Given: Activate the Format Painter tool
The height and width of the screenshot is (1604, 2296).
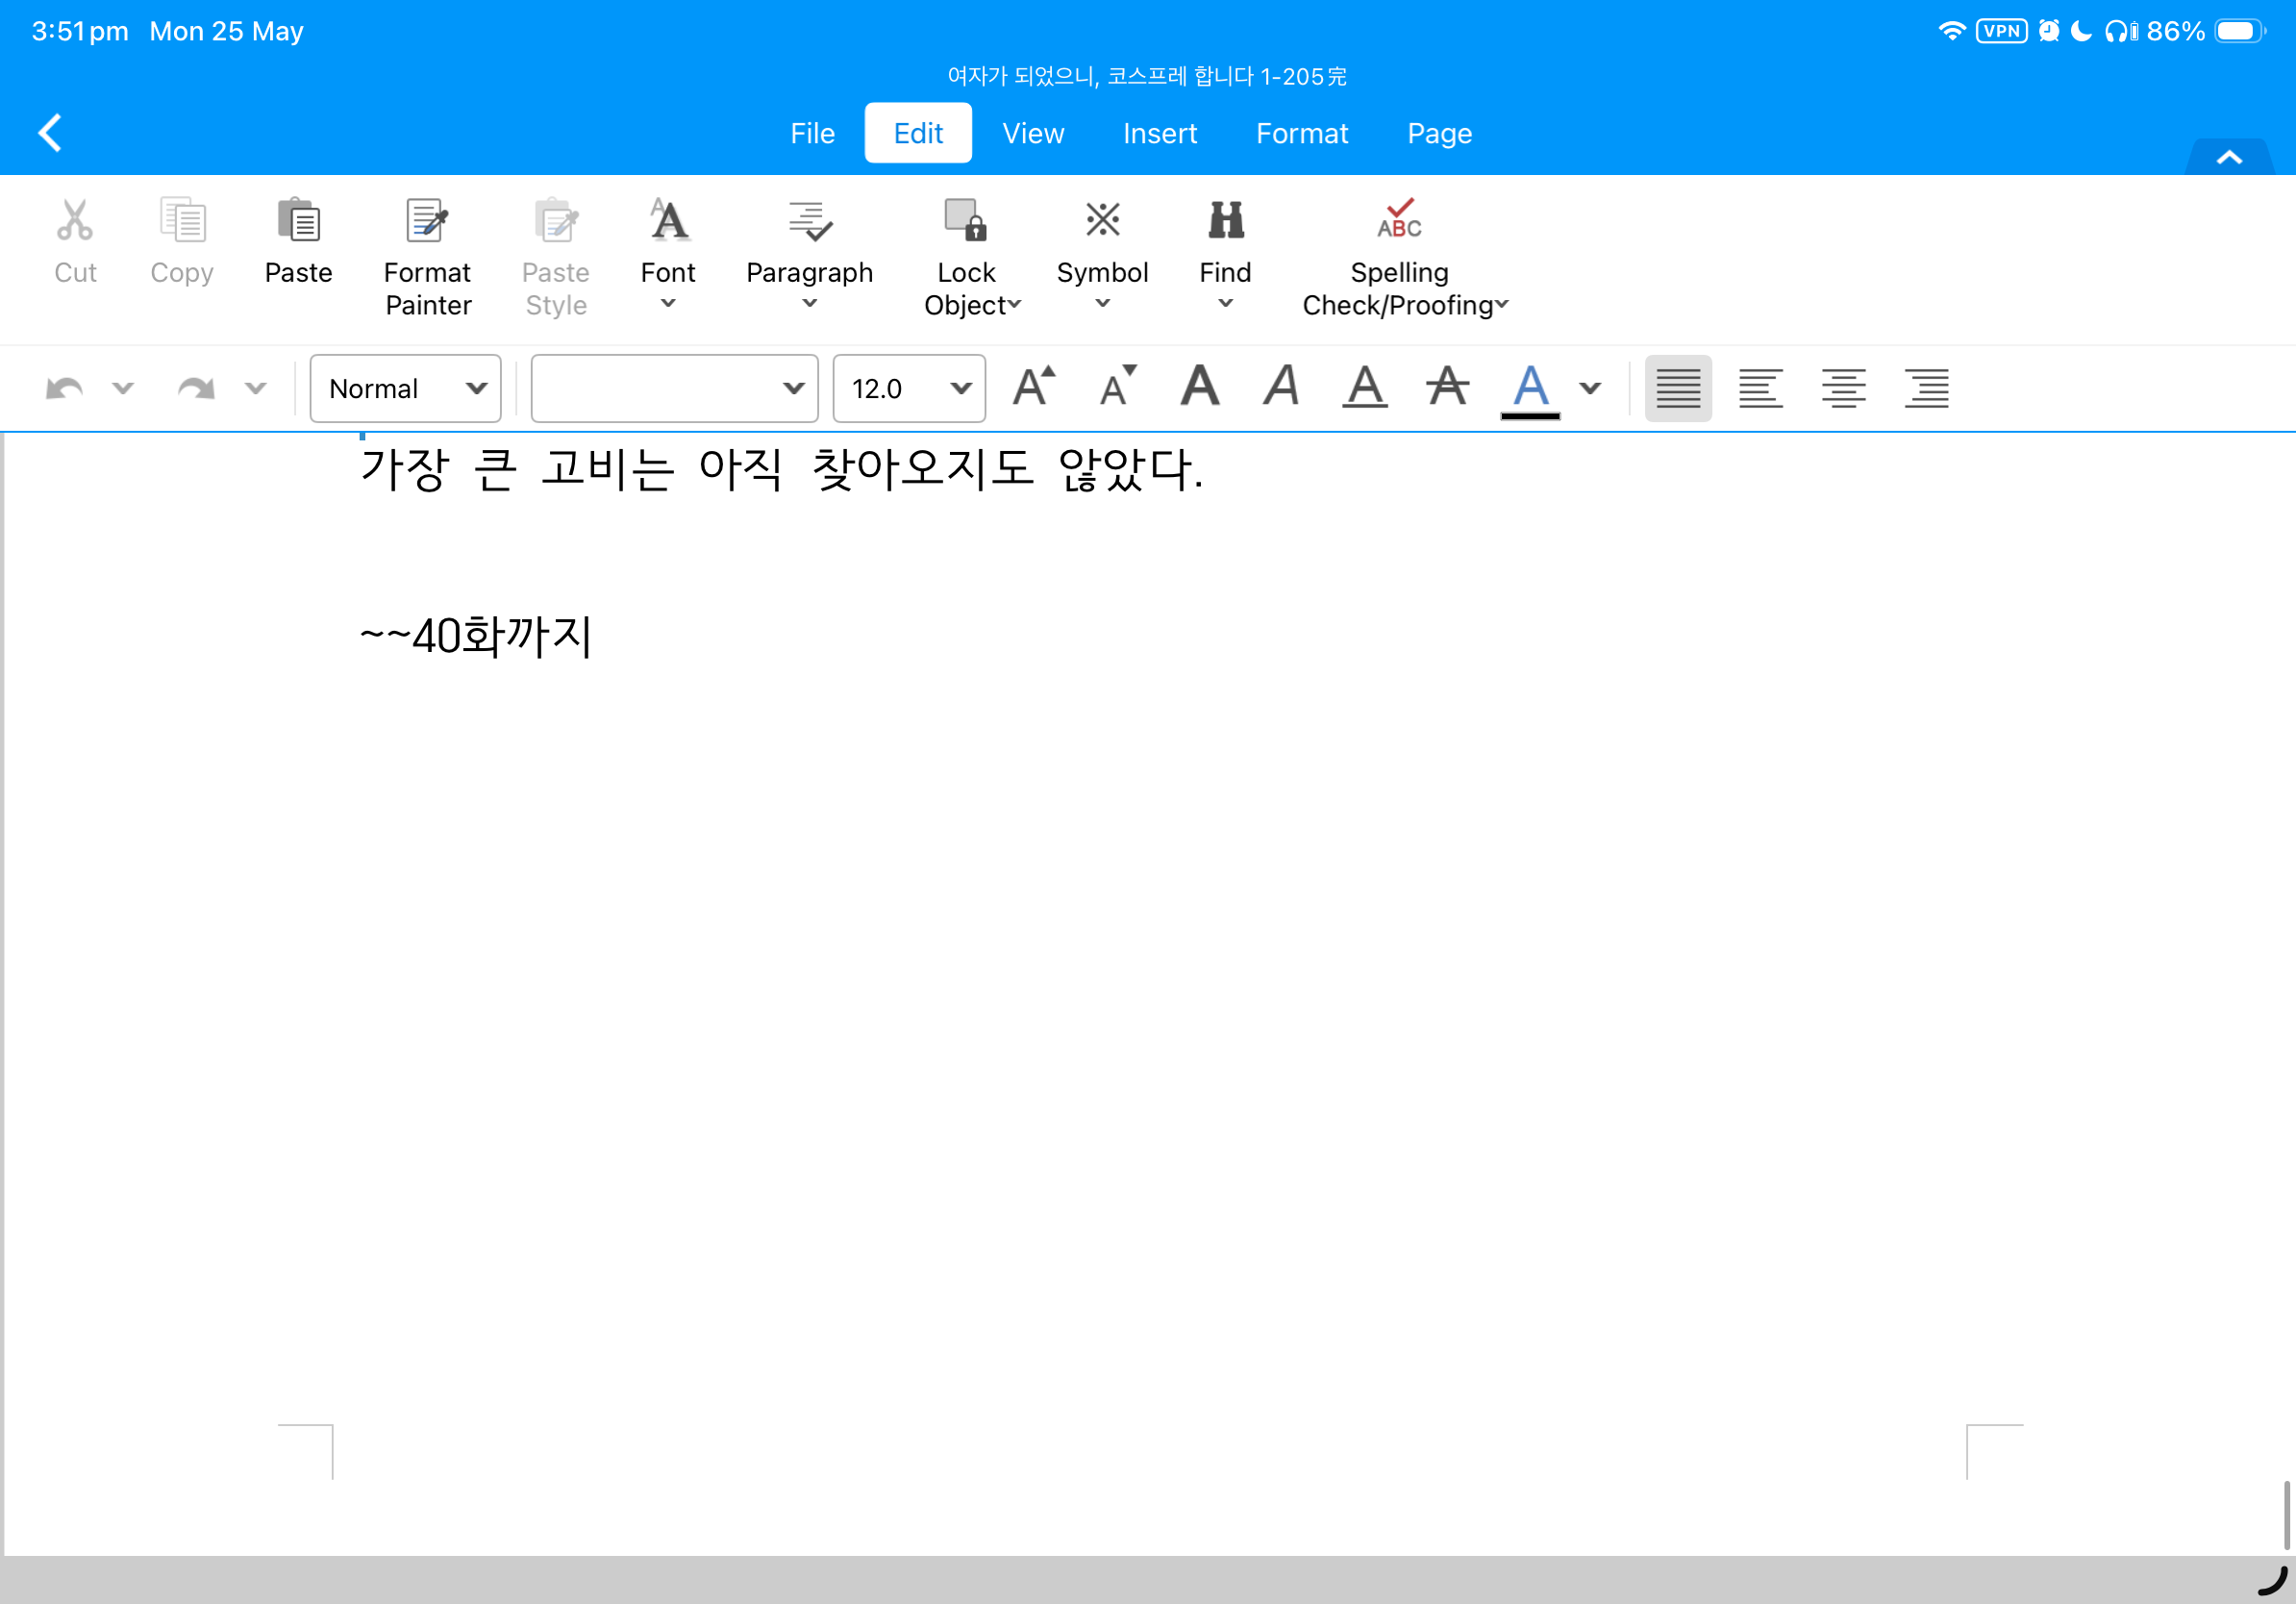Looking at the screenshot, I should click(427, 221).
